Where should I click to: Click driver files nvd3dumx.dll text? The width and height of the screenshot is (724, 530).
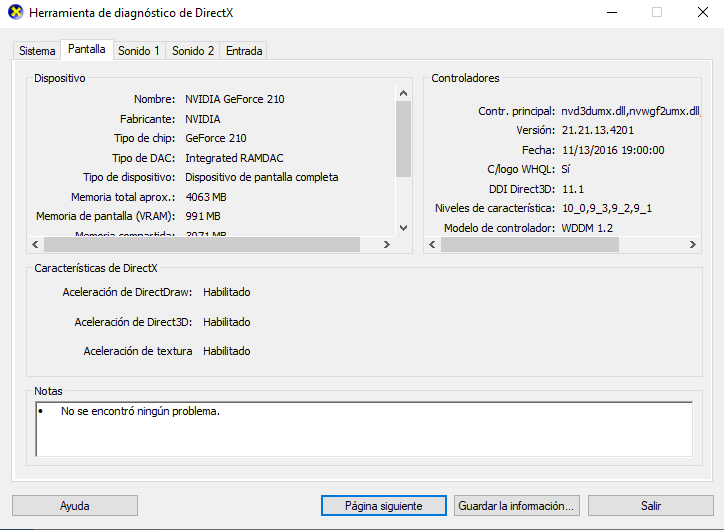coord(631,111)
